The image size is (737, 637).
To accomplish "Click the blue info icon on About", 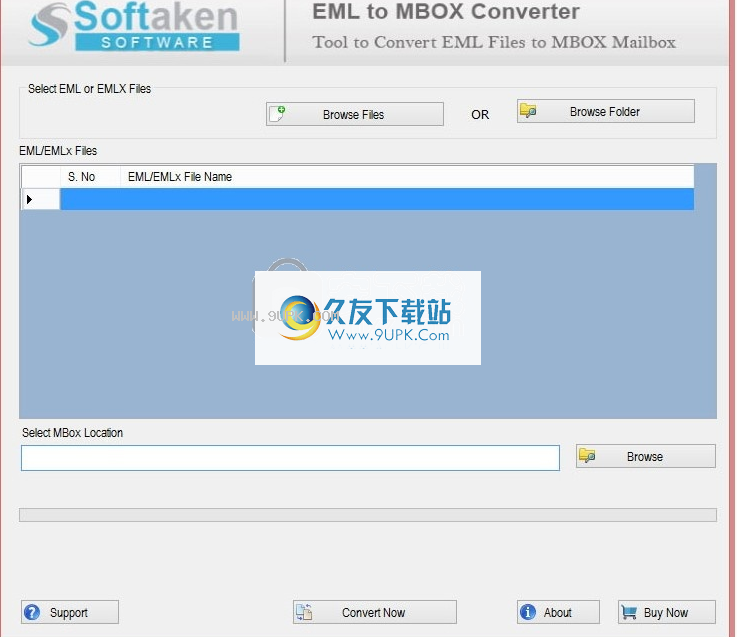I will 528,612.
